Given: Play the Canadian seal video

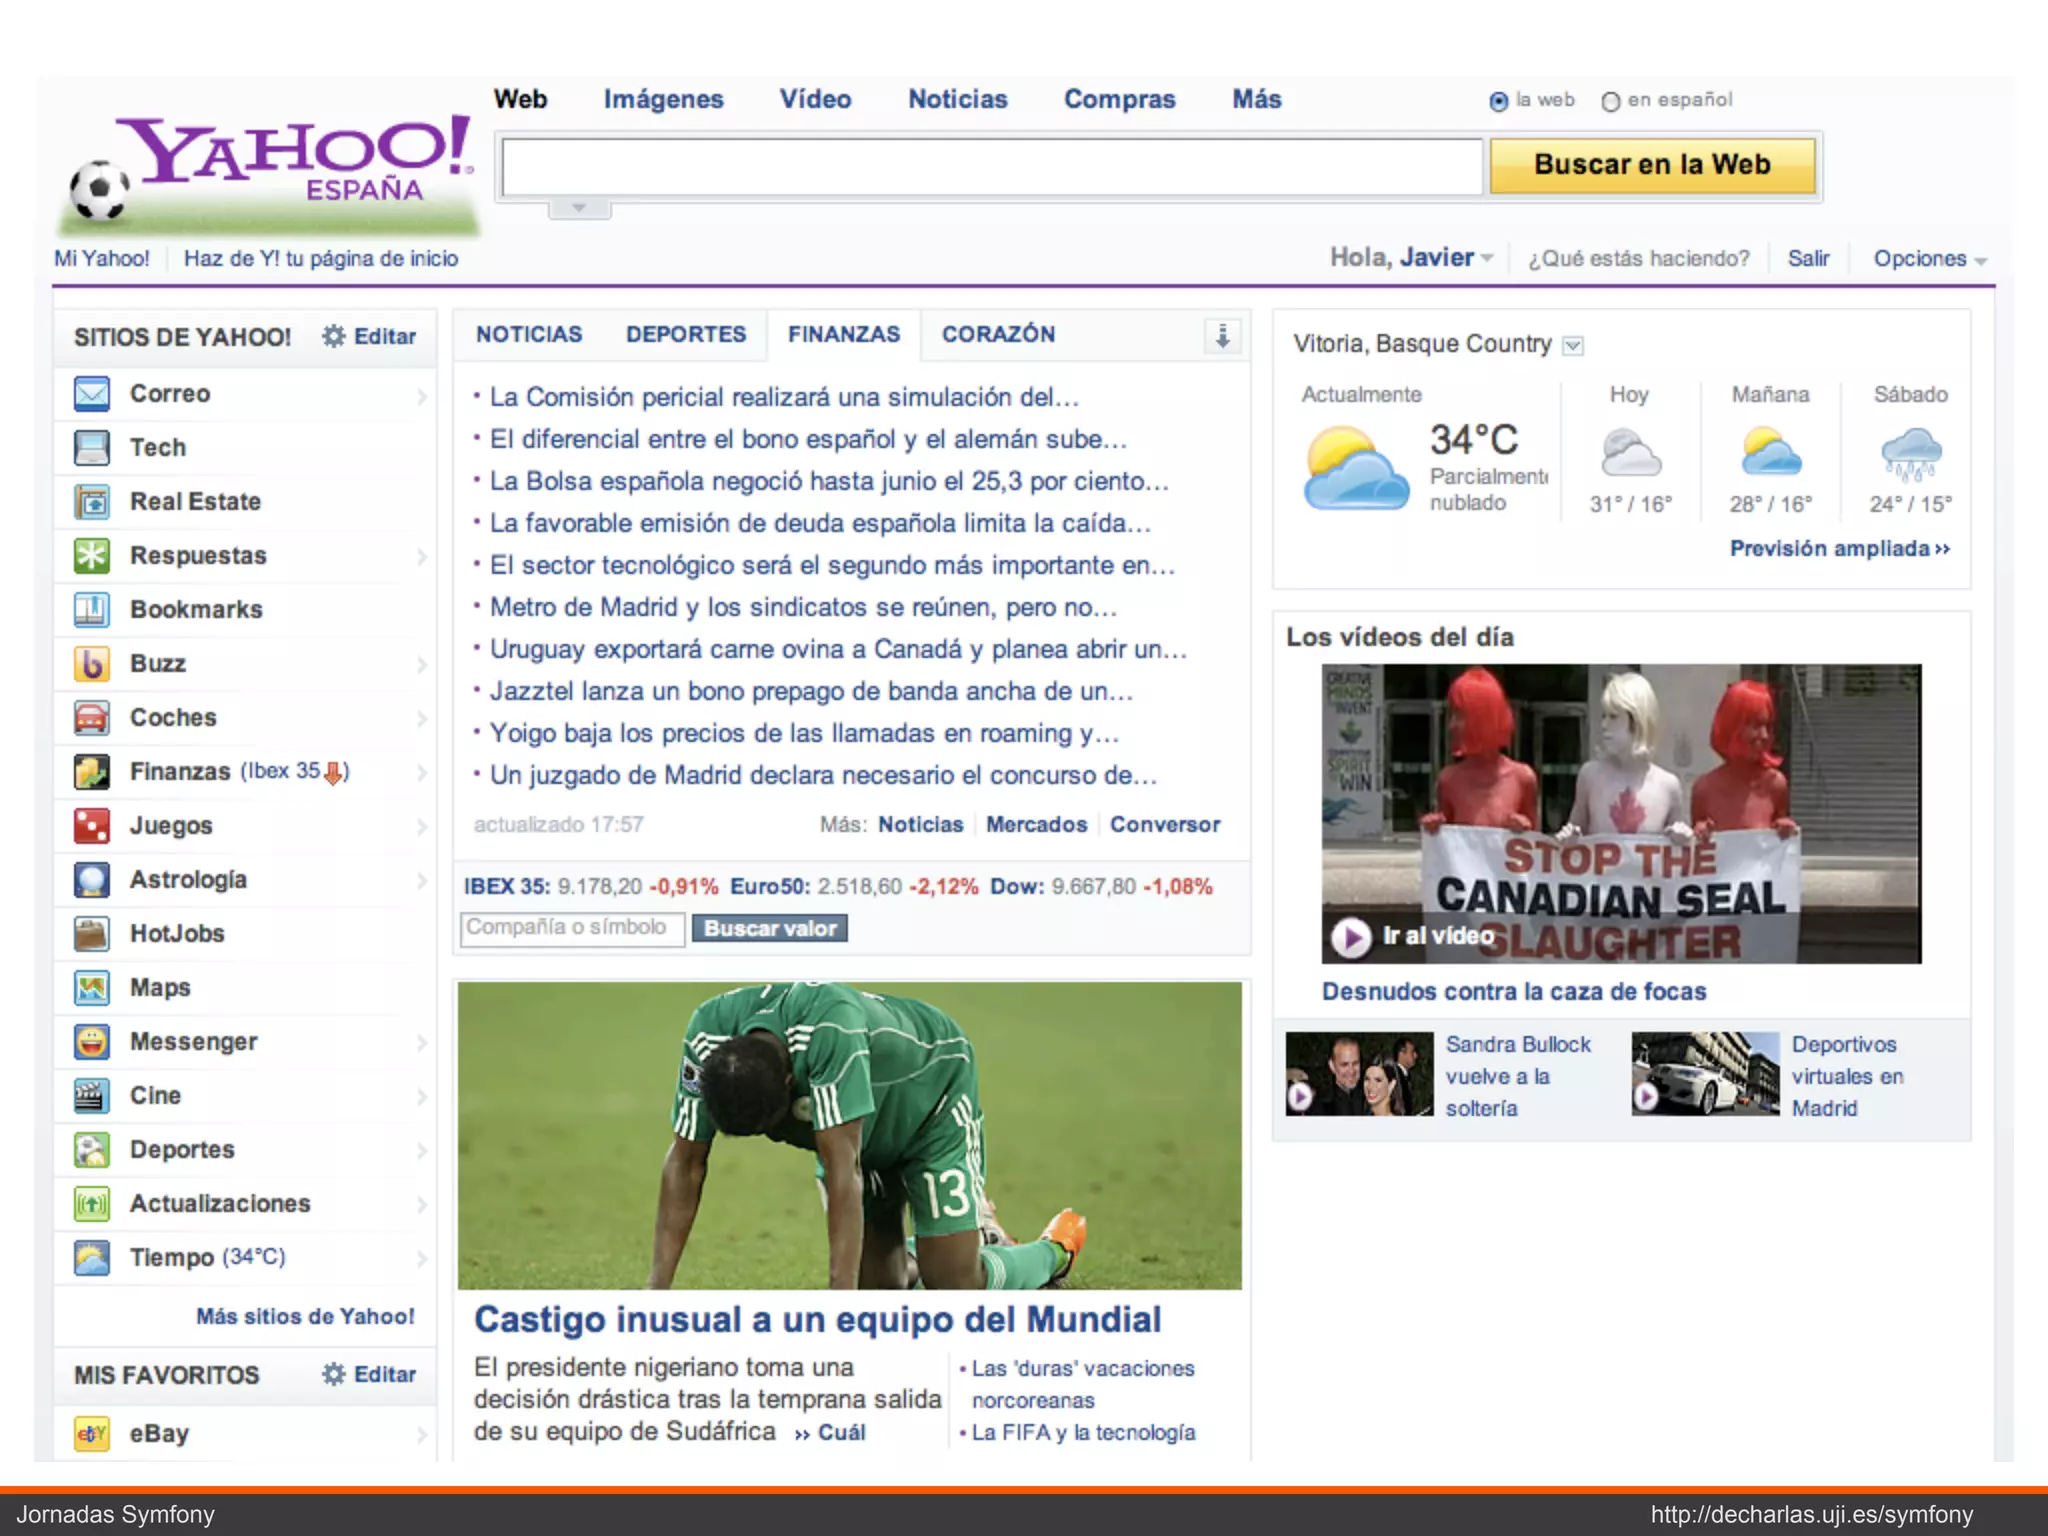Looking at the screenshot, I should click(x=1351, y=937).
